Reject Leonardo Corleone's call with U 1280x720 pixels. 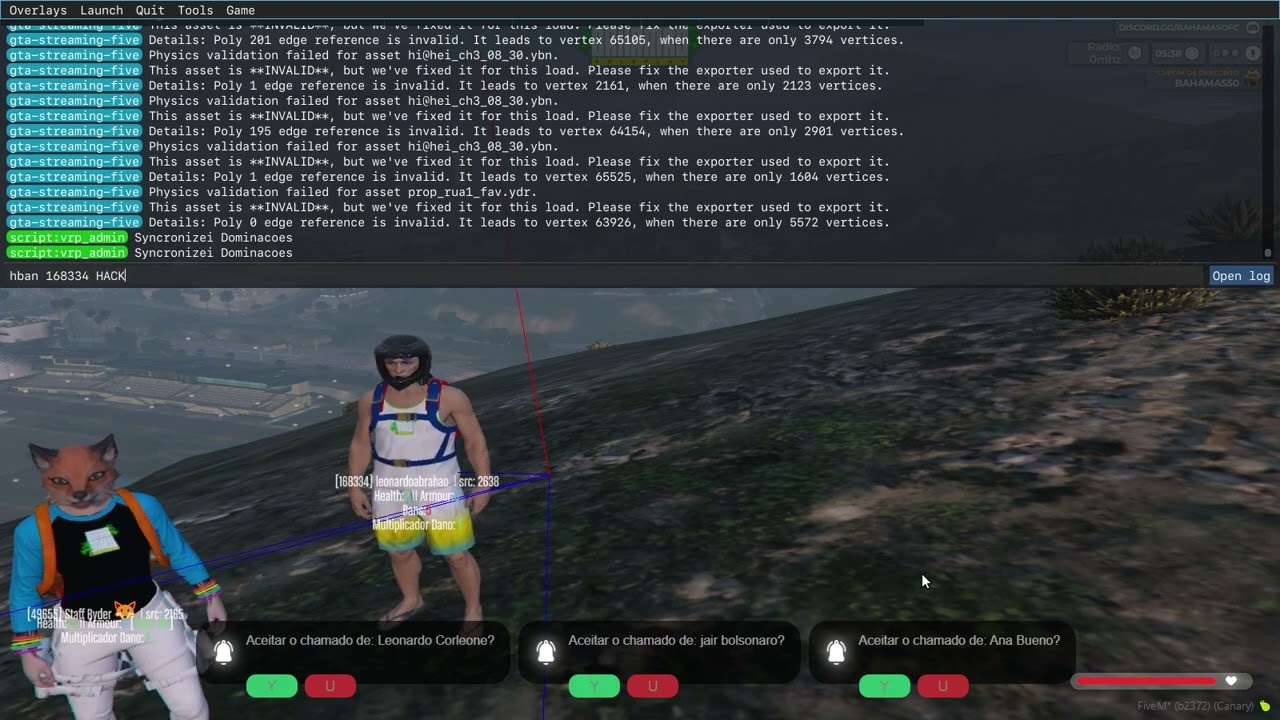point(330,686)
